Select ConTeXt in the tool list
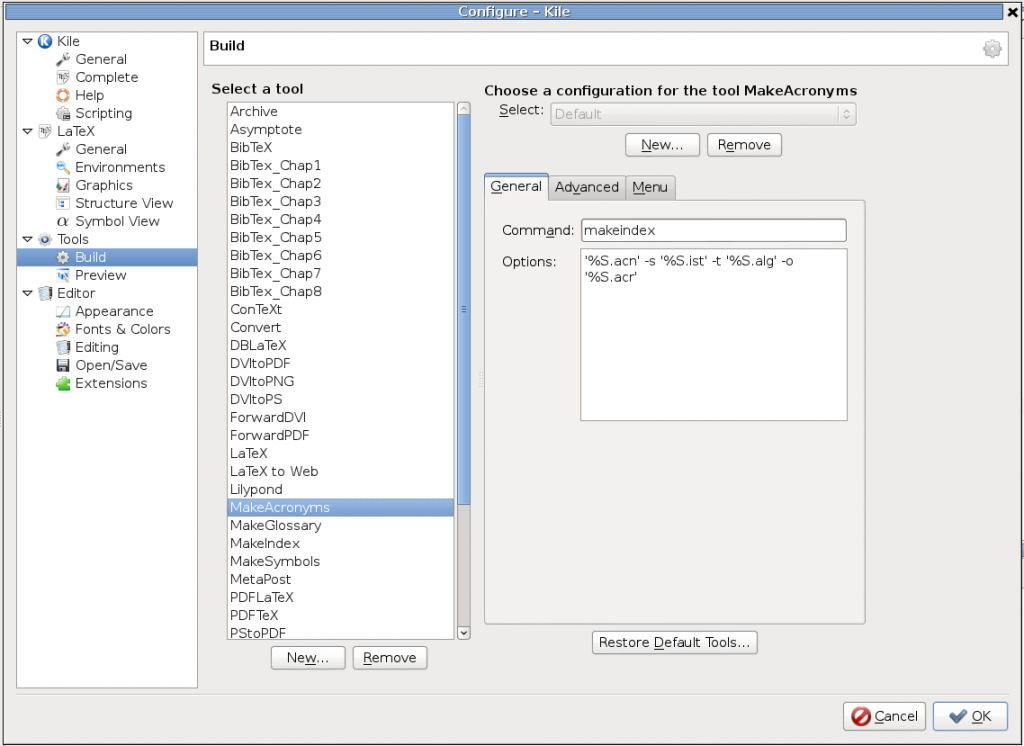Image resolution: width=1024 pixels, height=746 pixels. [x=340, y=310]
